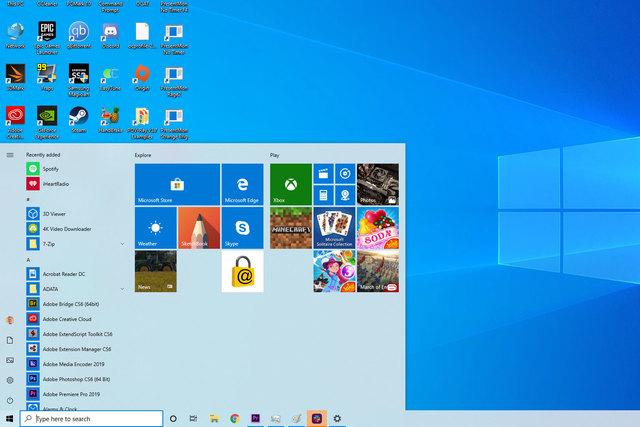The height and width of the screenshot is (427, 640).
Task: Open the Bubble Witch game tile
Action: (x=334, y=271)
